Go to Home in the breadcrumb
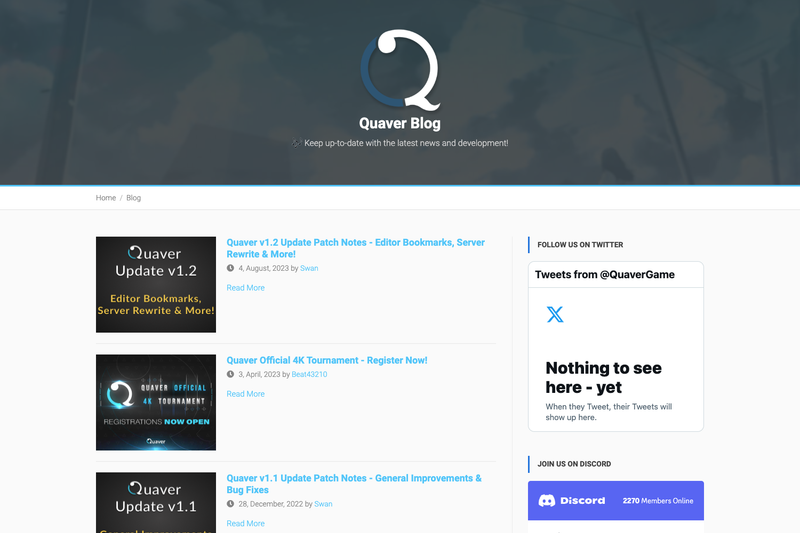This screenshot has height=533, width=800. [x=106, y=198]
